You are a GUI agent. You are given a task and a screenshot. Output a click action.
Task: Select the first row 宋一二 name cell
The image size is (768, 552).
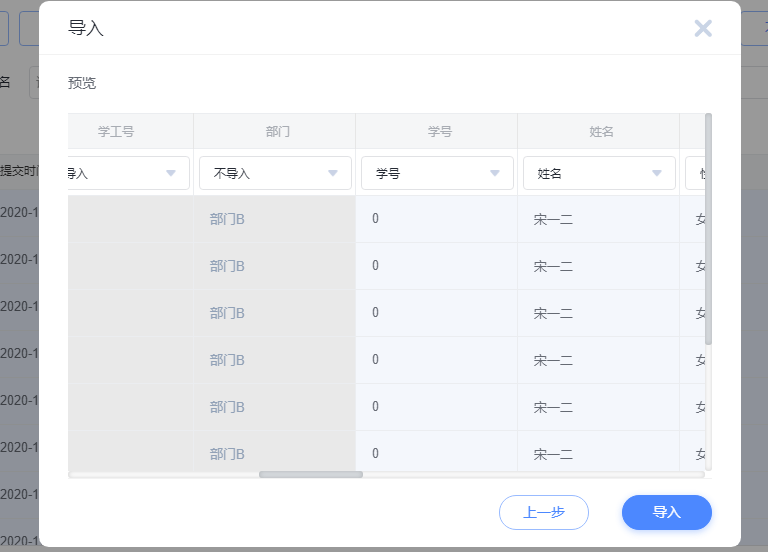point(553,219)
